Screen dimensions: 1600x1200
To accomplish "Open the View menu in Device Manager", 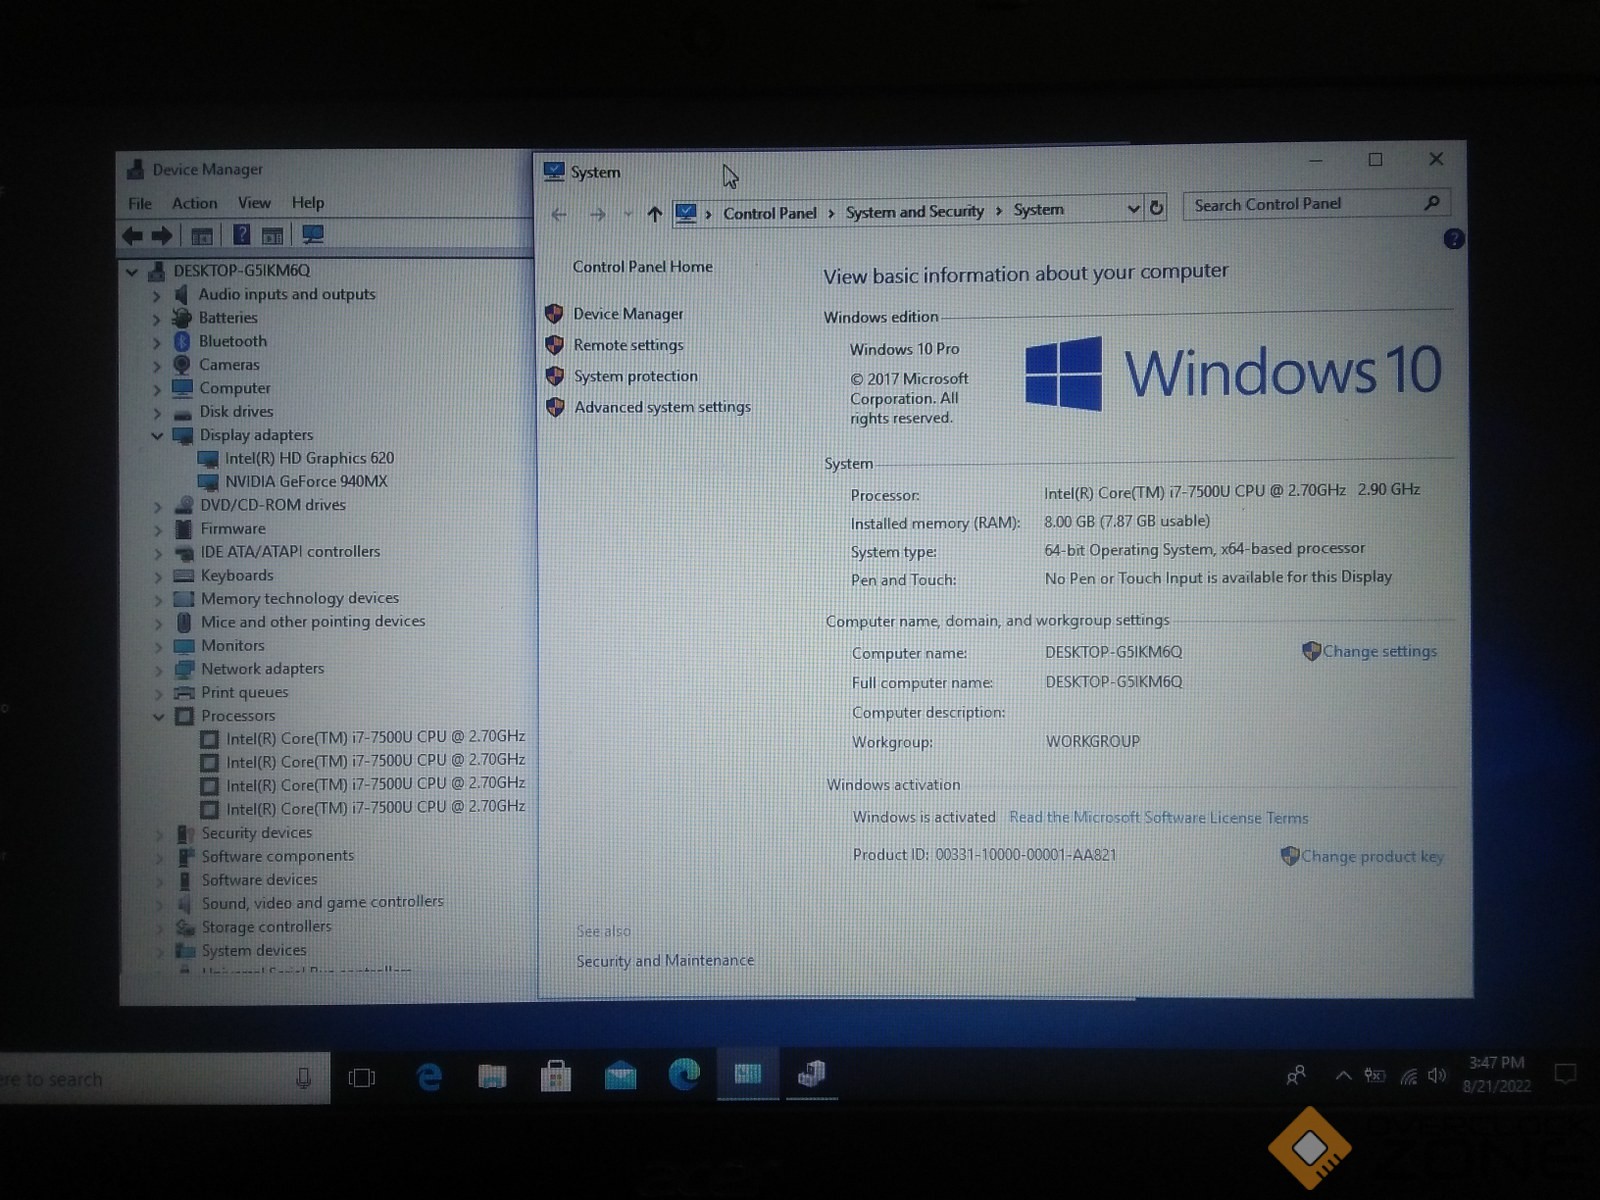I will tap(254, 203).
